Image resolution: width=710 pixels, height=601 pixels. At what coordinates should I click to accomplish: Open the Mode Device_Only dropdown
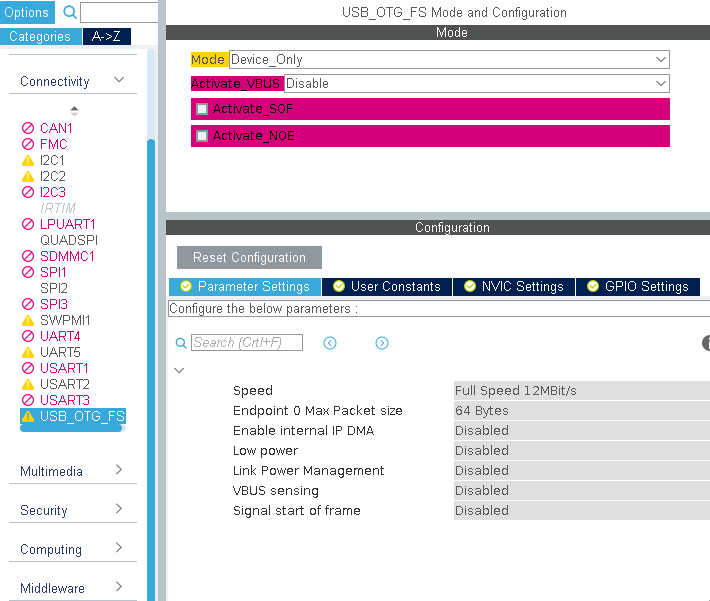point(449,60)
